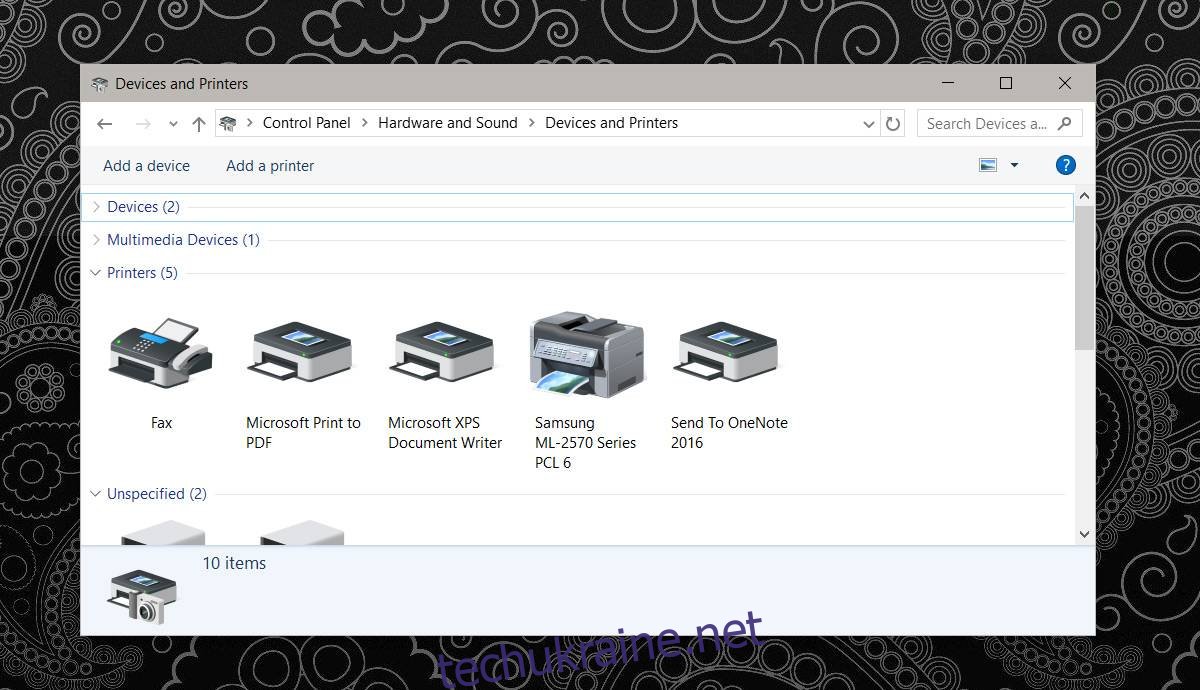Open the dropdown after Control Panel breadcrumb
This screenshot has width=1200, height=690.
tap(365, 123)
